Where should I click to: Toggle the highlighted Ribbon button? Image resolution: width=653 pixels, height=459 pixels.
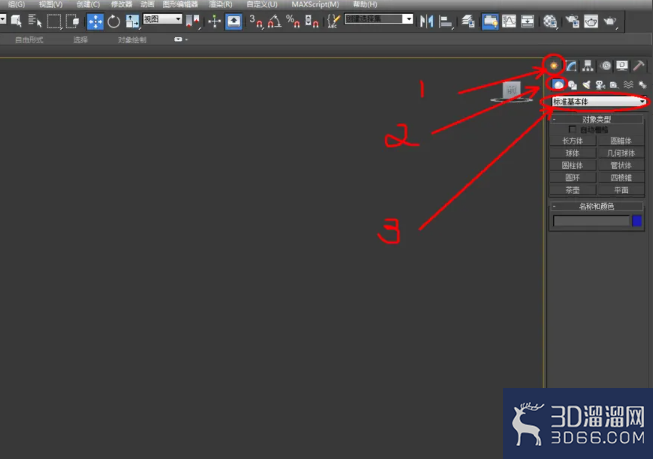(x=490, y=21)
